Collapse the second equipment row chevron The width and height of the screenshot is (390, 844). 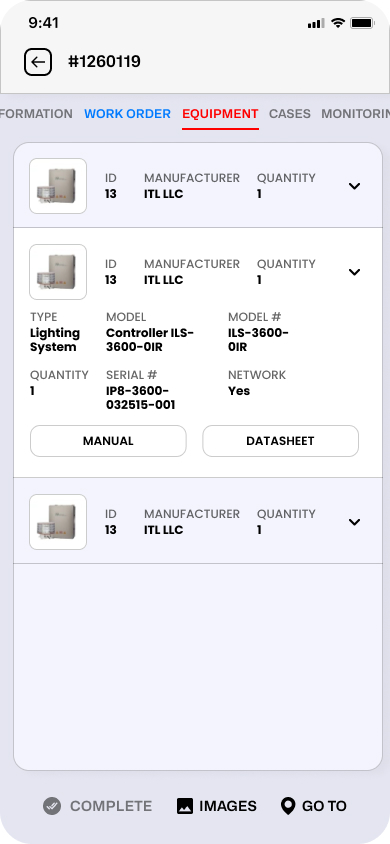354,272
